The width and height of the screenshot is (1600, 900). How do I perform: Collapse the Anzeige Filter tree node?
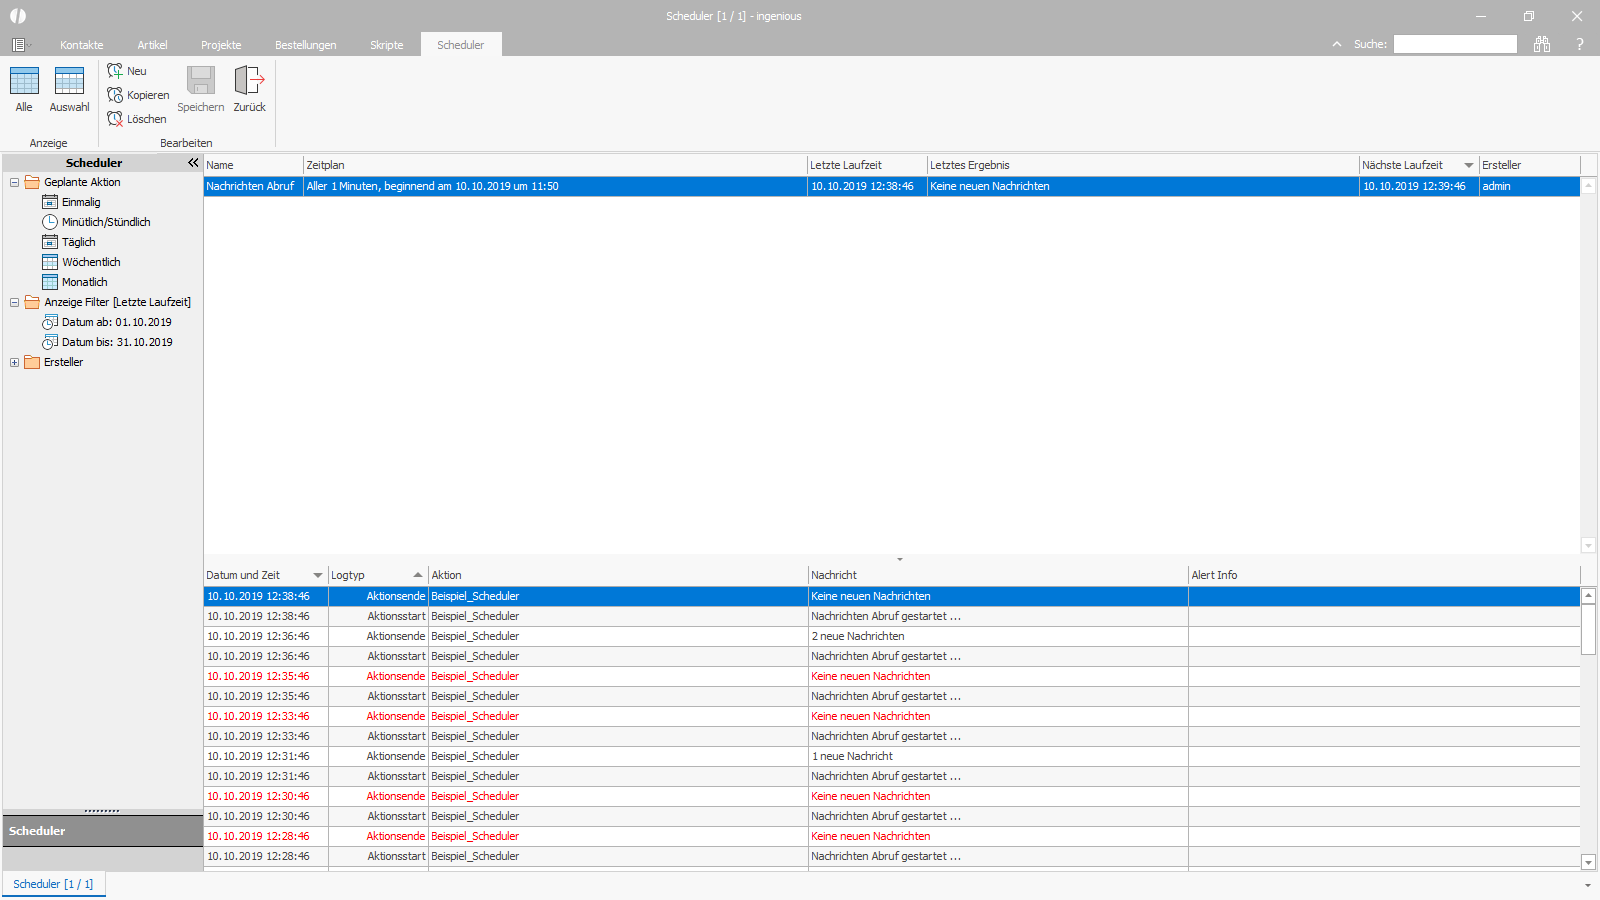pyautogui.click(x=14, y=302)
